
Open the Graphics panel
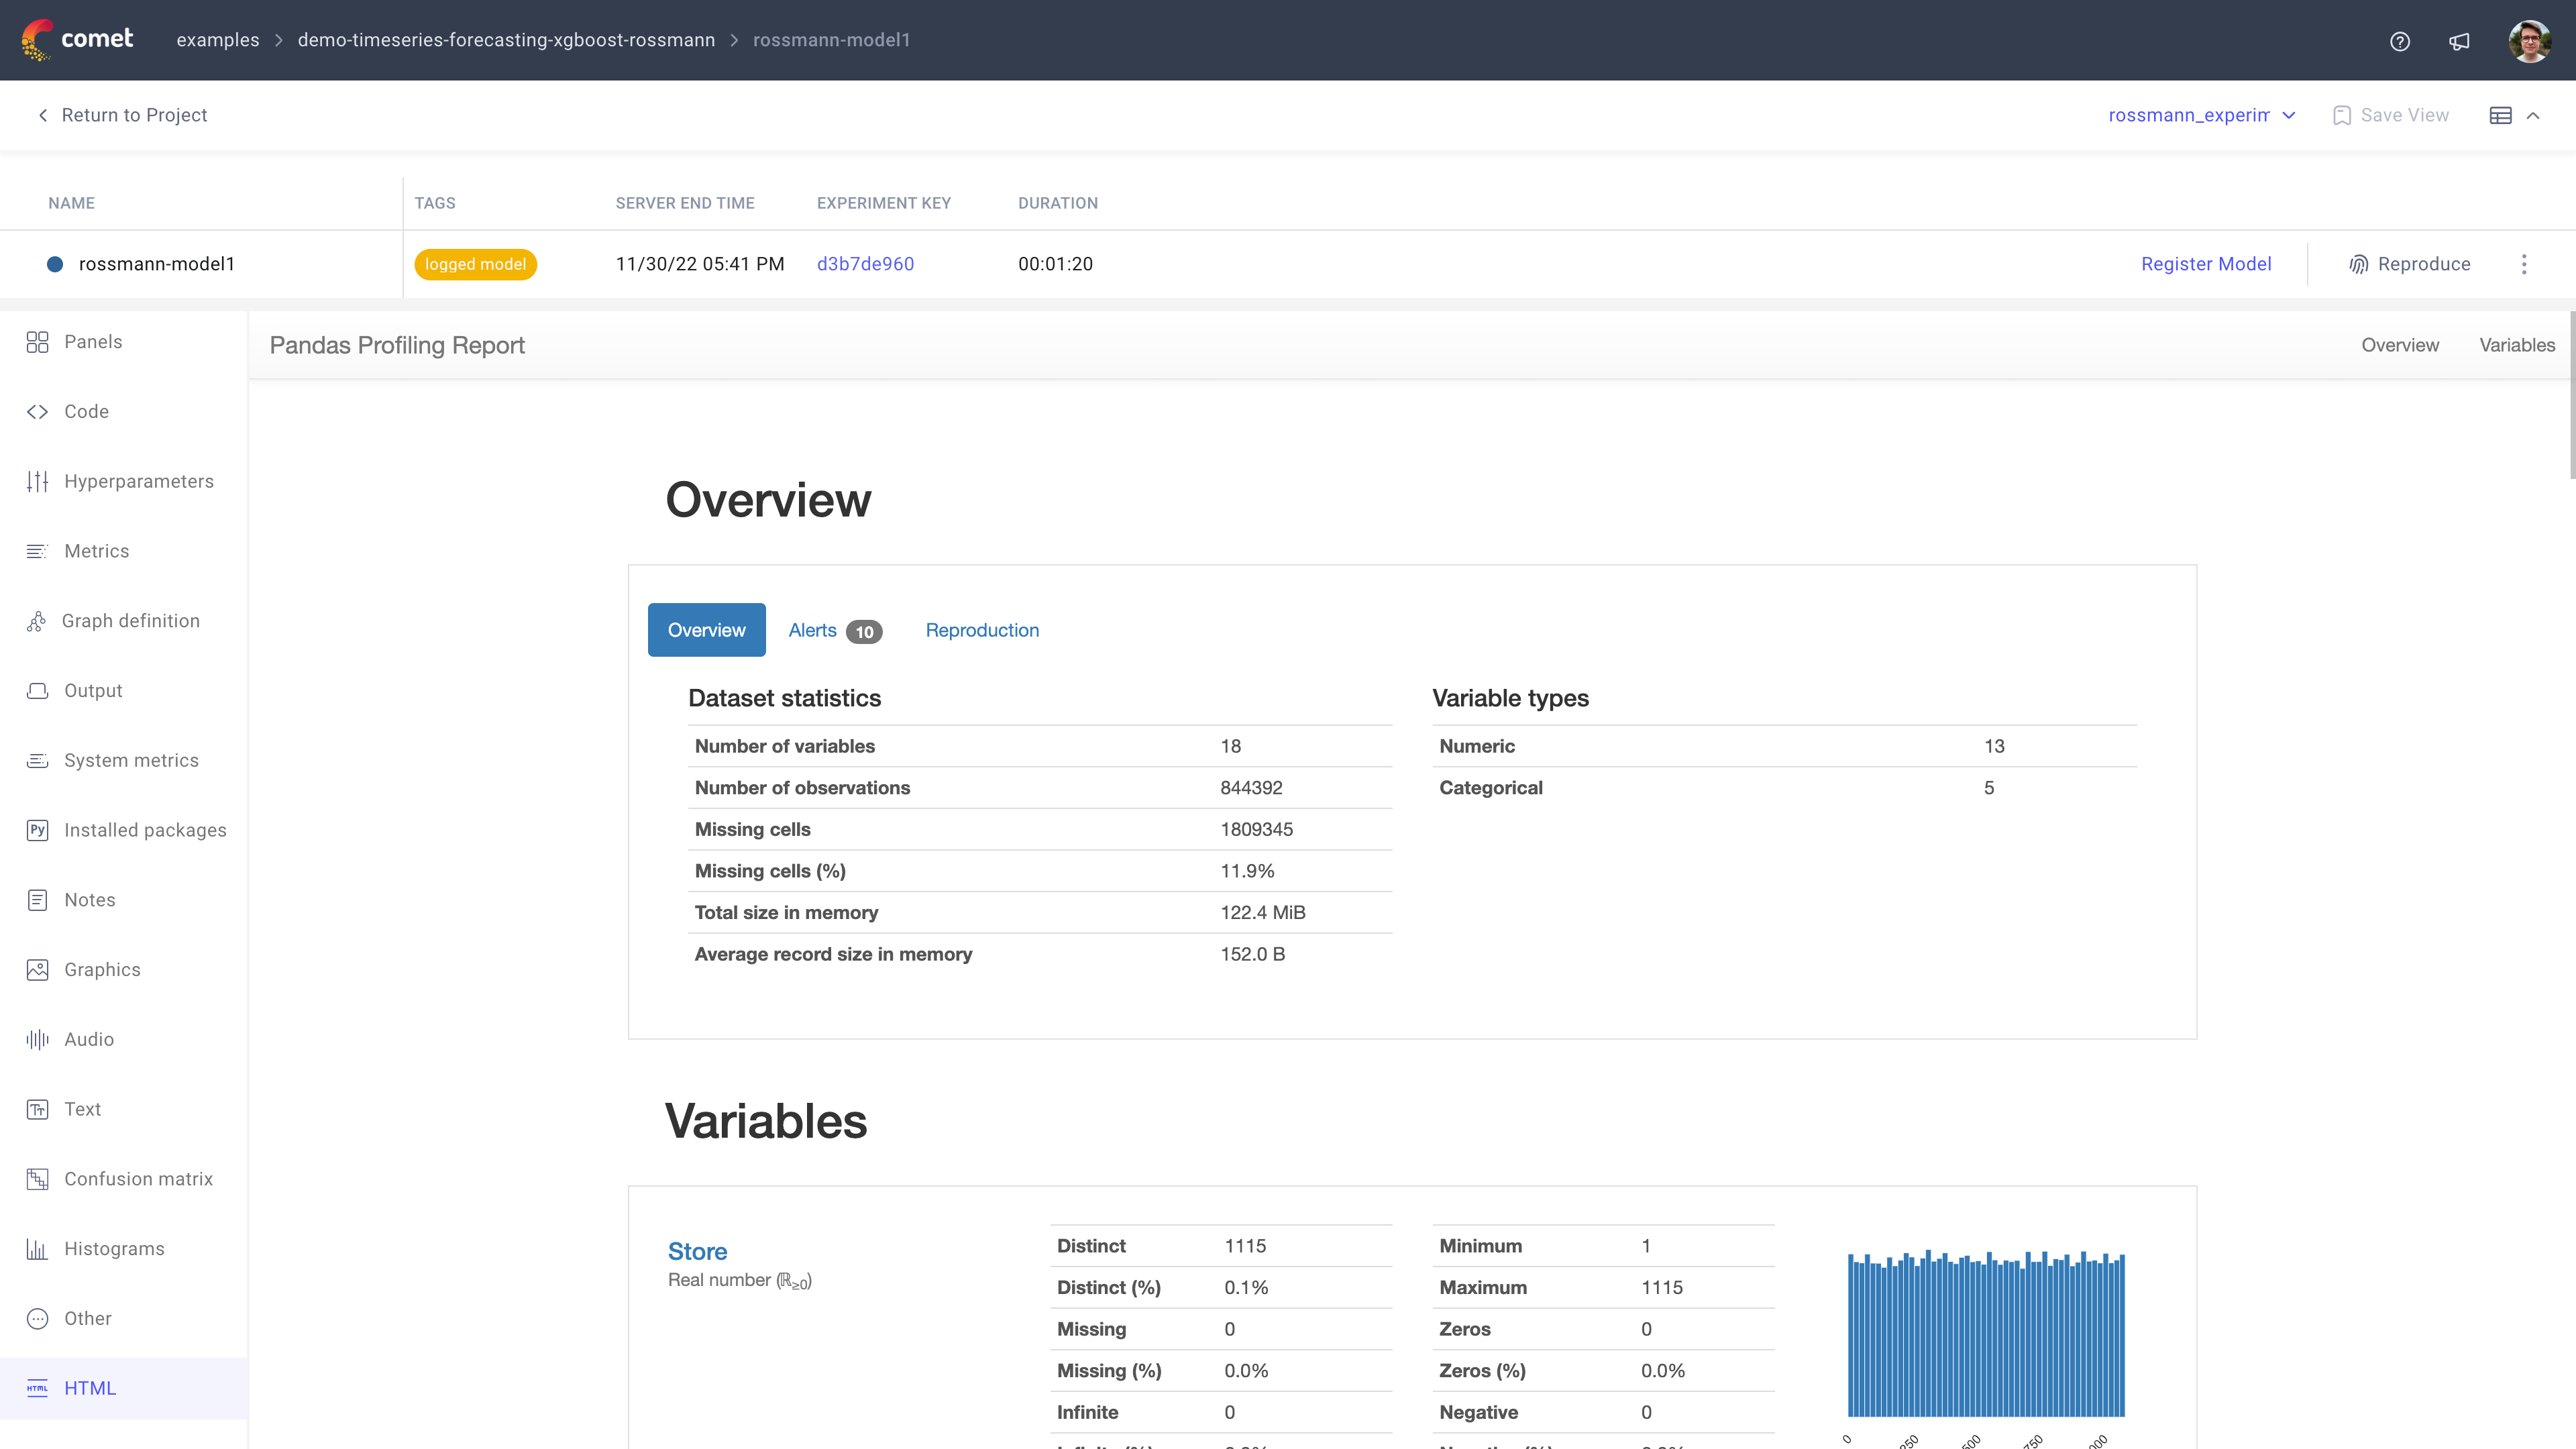(102, 969)
